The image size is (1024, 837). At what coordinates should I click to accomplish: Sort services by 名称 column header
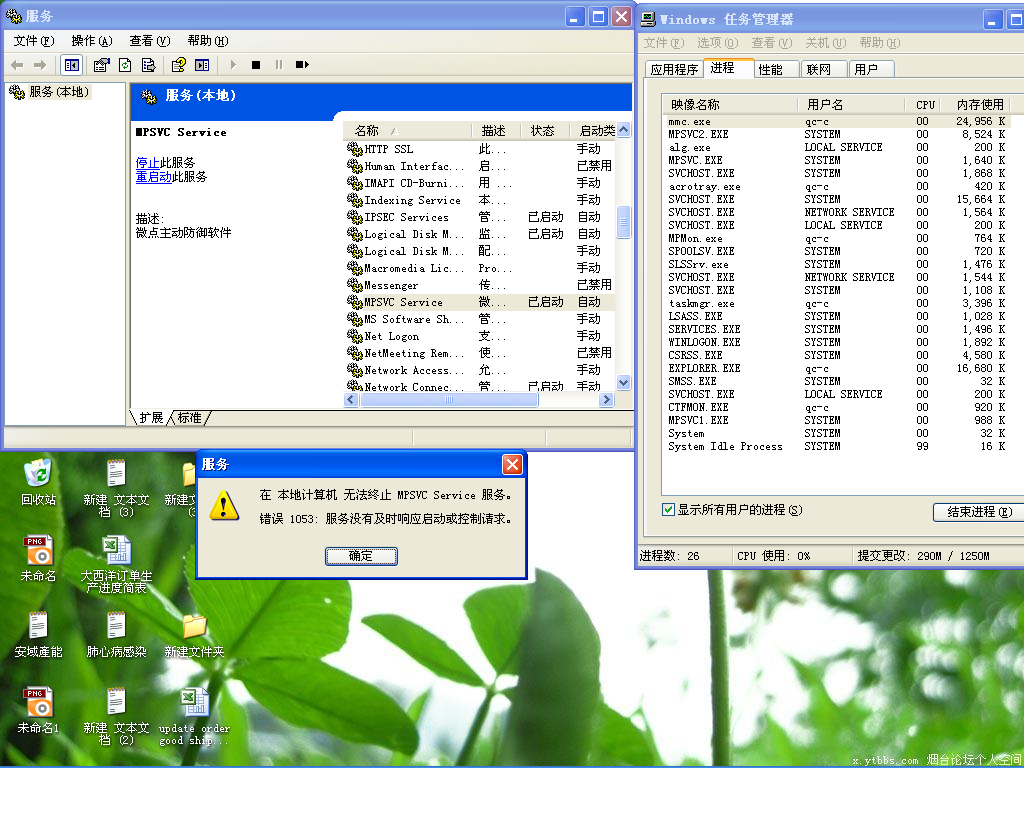(407, 131)
